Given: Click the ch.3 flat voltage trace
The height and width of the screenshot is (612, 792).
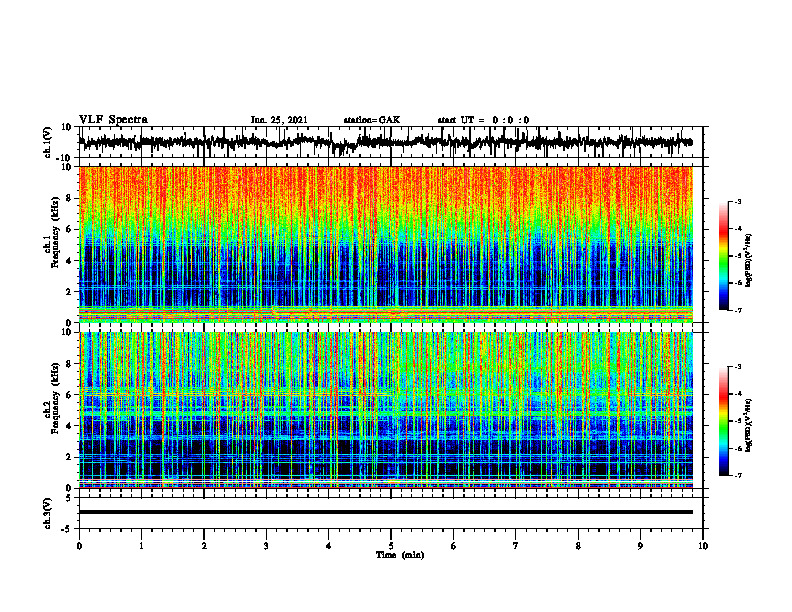Looking at the screenshot, I should (386, 512).
